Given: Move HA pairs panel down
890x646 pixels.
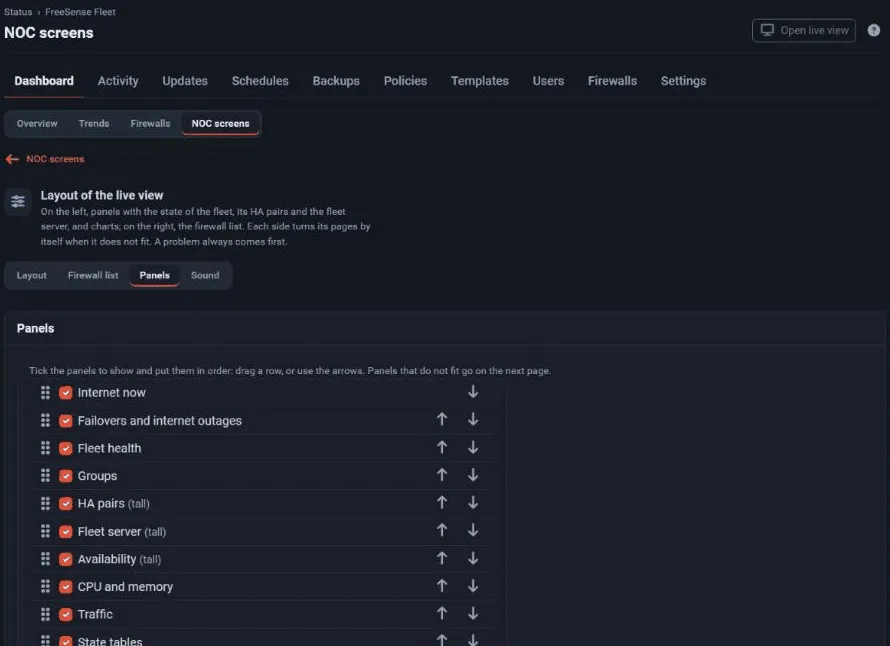Looking at the screenshot, I should [x=473, y=502].
